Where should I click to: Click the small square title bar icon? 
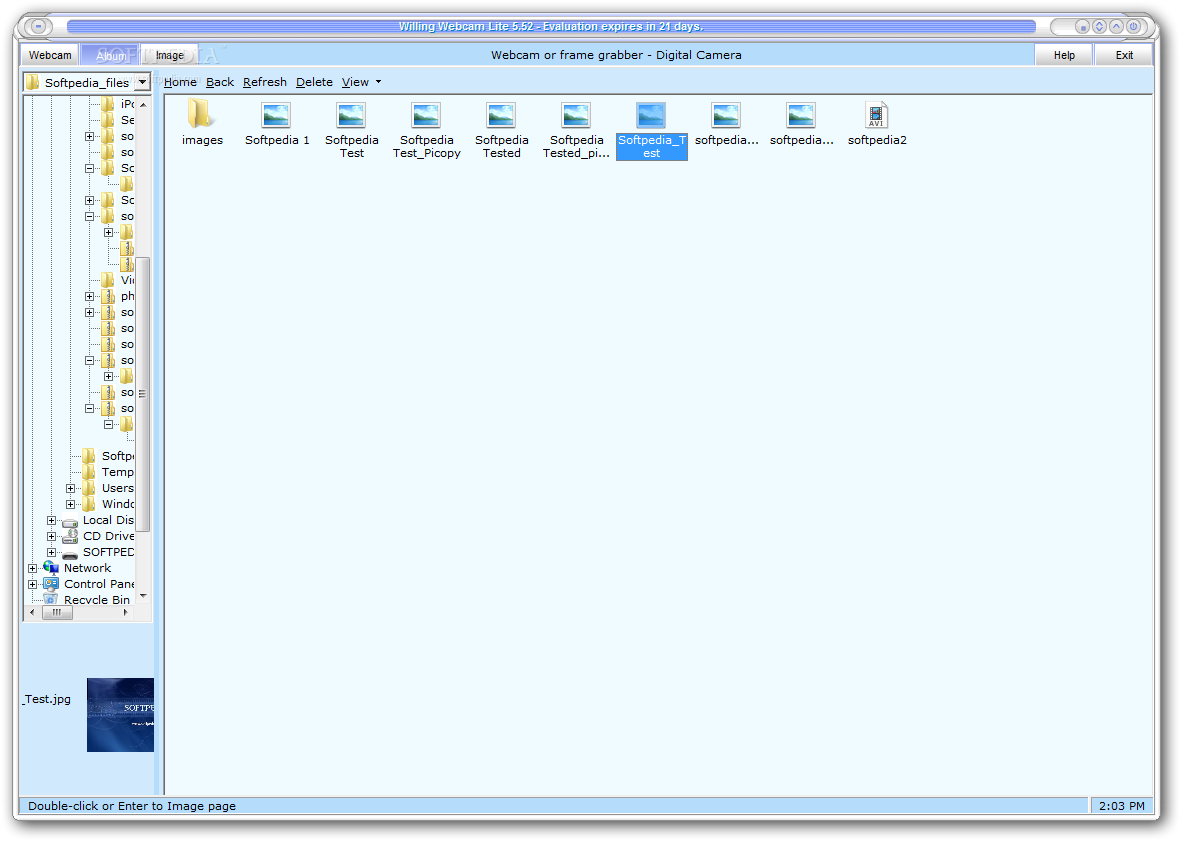[1082, 26]
